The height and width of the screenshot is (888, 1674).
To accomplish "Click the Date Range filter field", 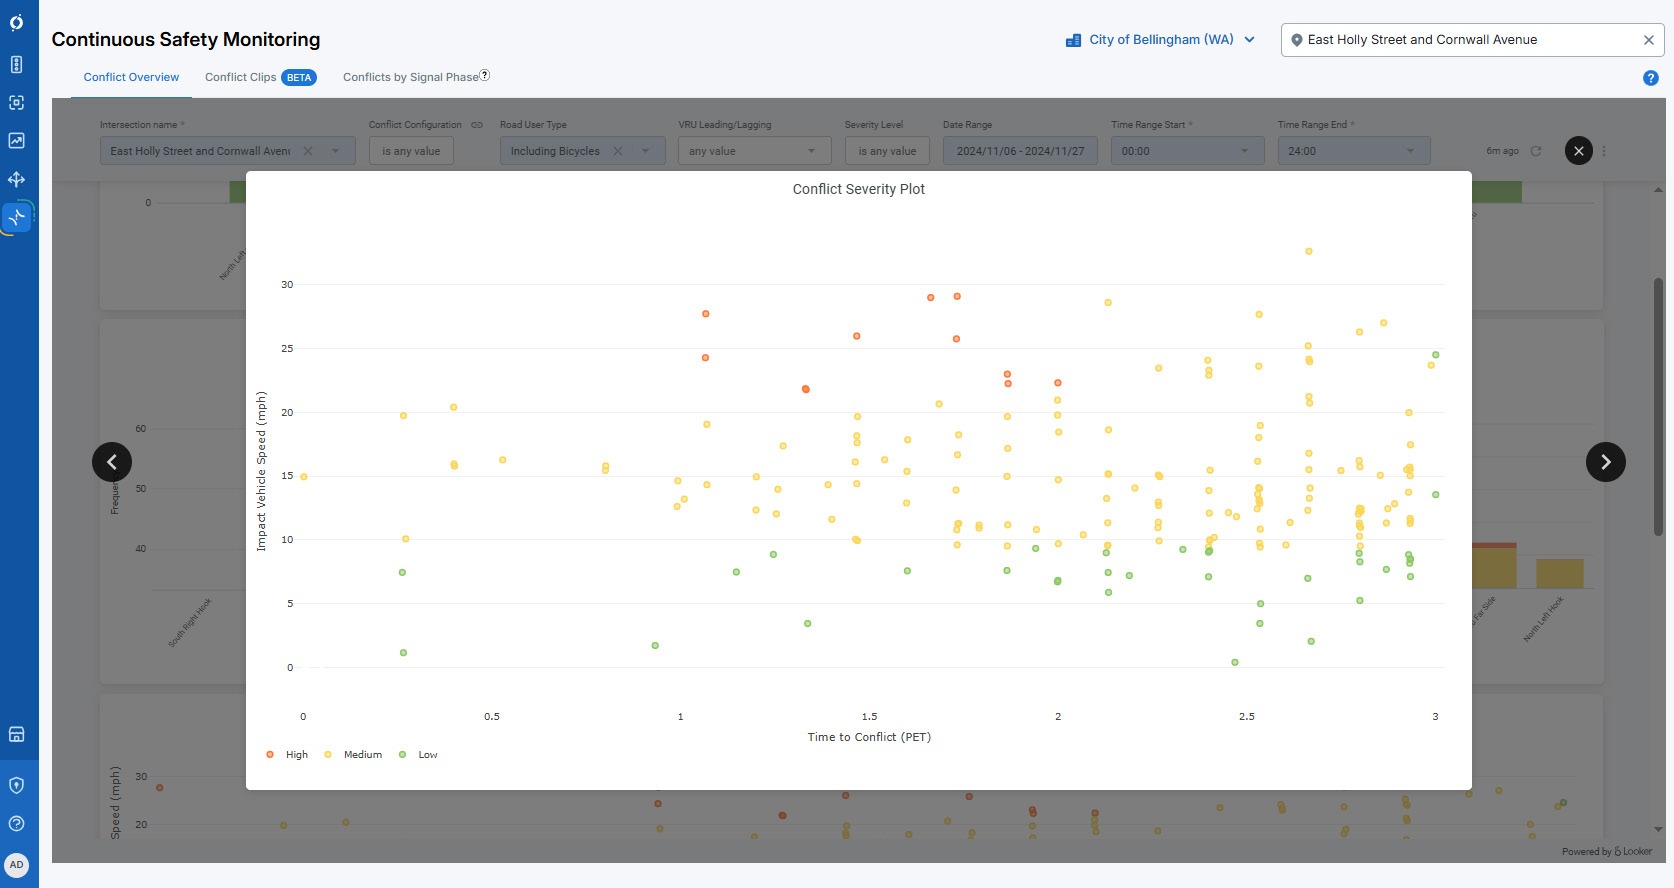I will point(1019,151).
